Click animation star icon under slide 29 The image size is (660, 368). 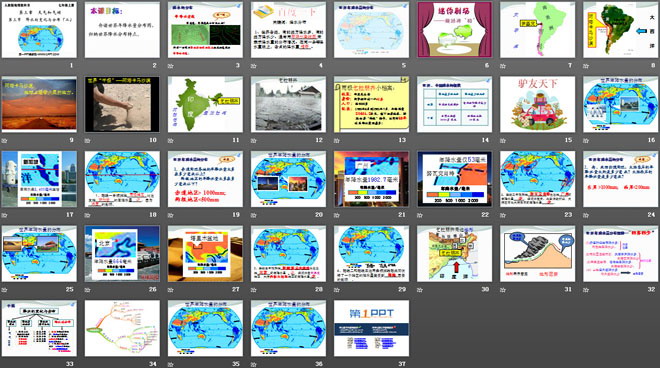click(337, 290)
